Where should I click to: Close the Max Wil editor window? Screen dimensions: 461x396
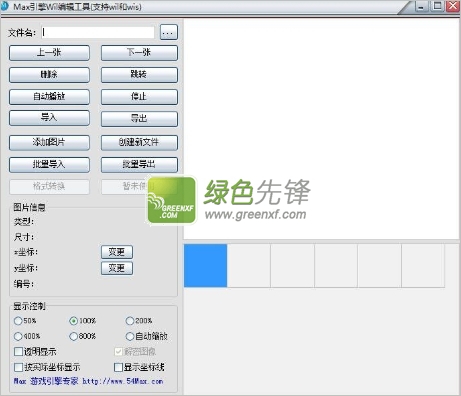453,6
